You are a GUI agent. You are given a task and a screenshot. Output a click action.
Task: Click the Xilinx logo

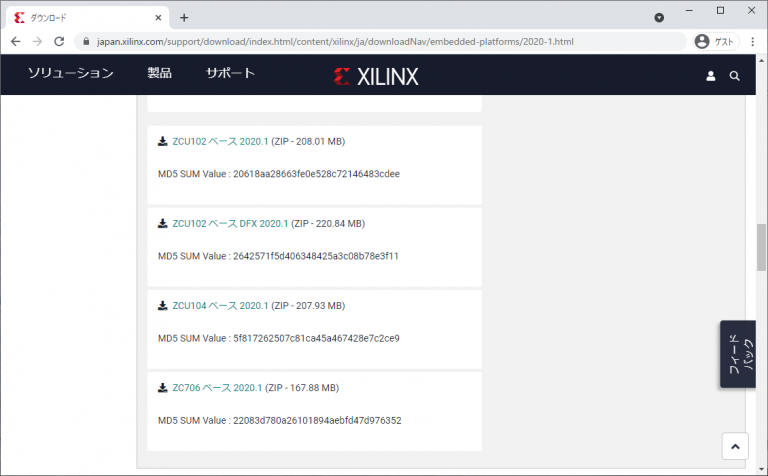(x=376, y=76)
